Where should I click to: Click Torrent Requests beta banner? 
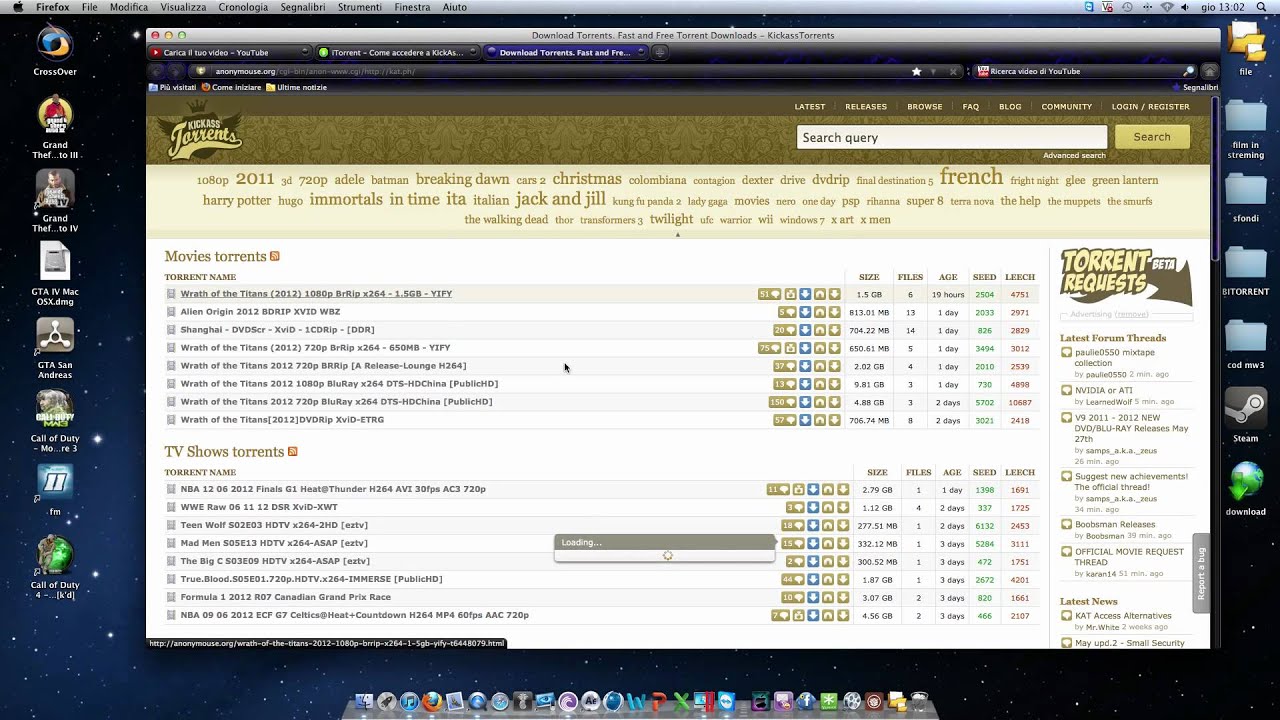[x=1126, y=276]
